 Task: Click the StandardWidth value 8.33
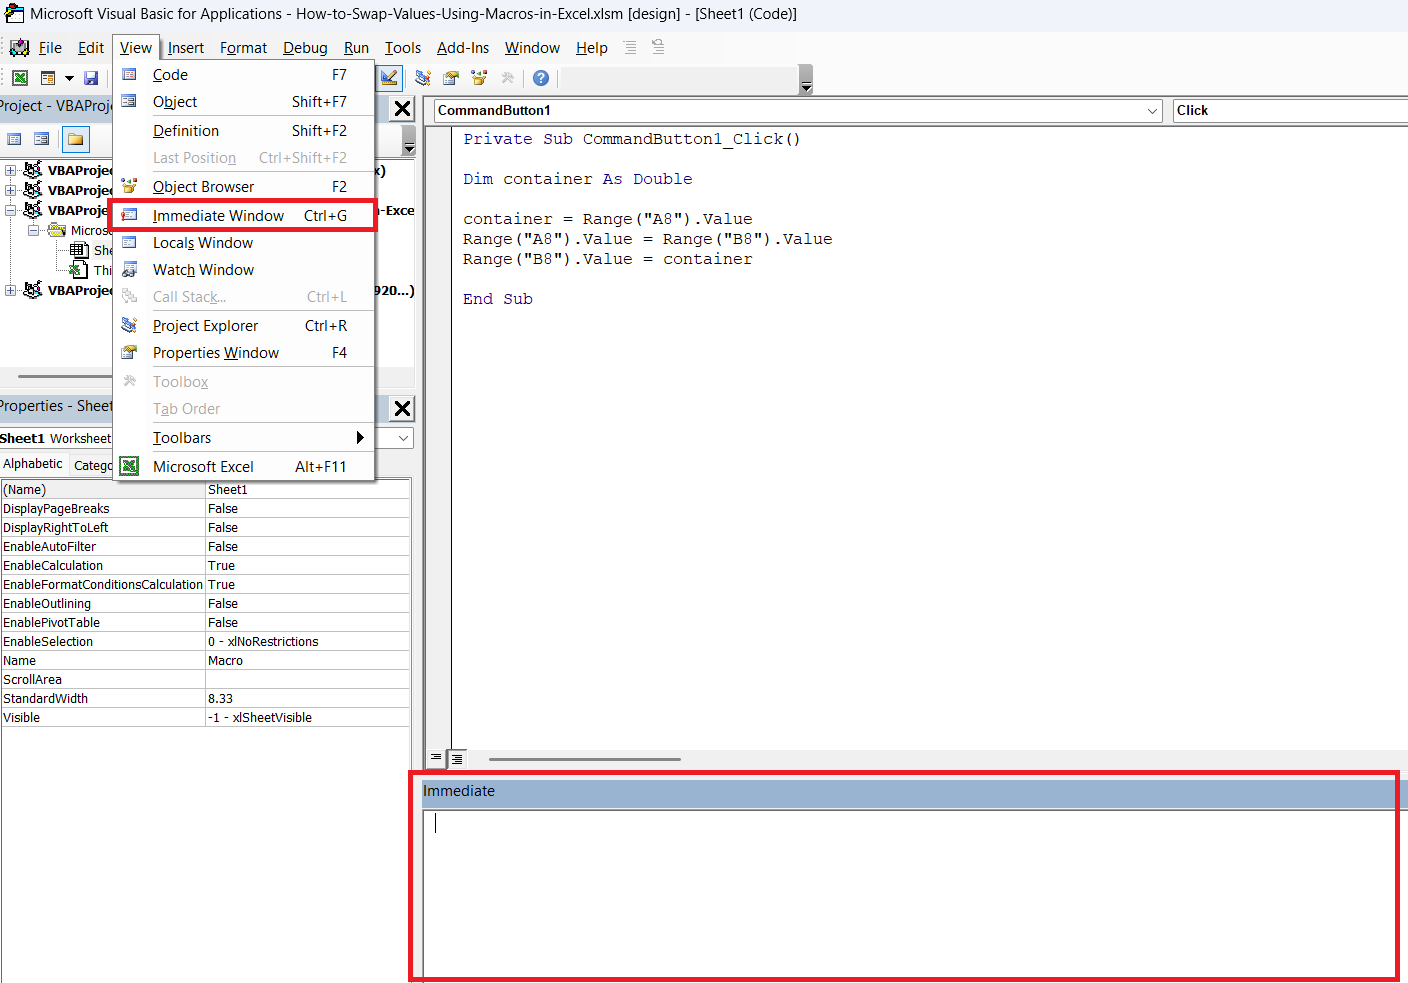[308, 699]
